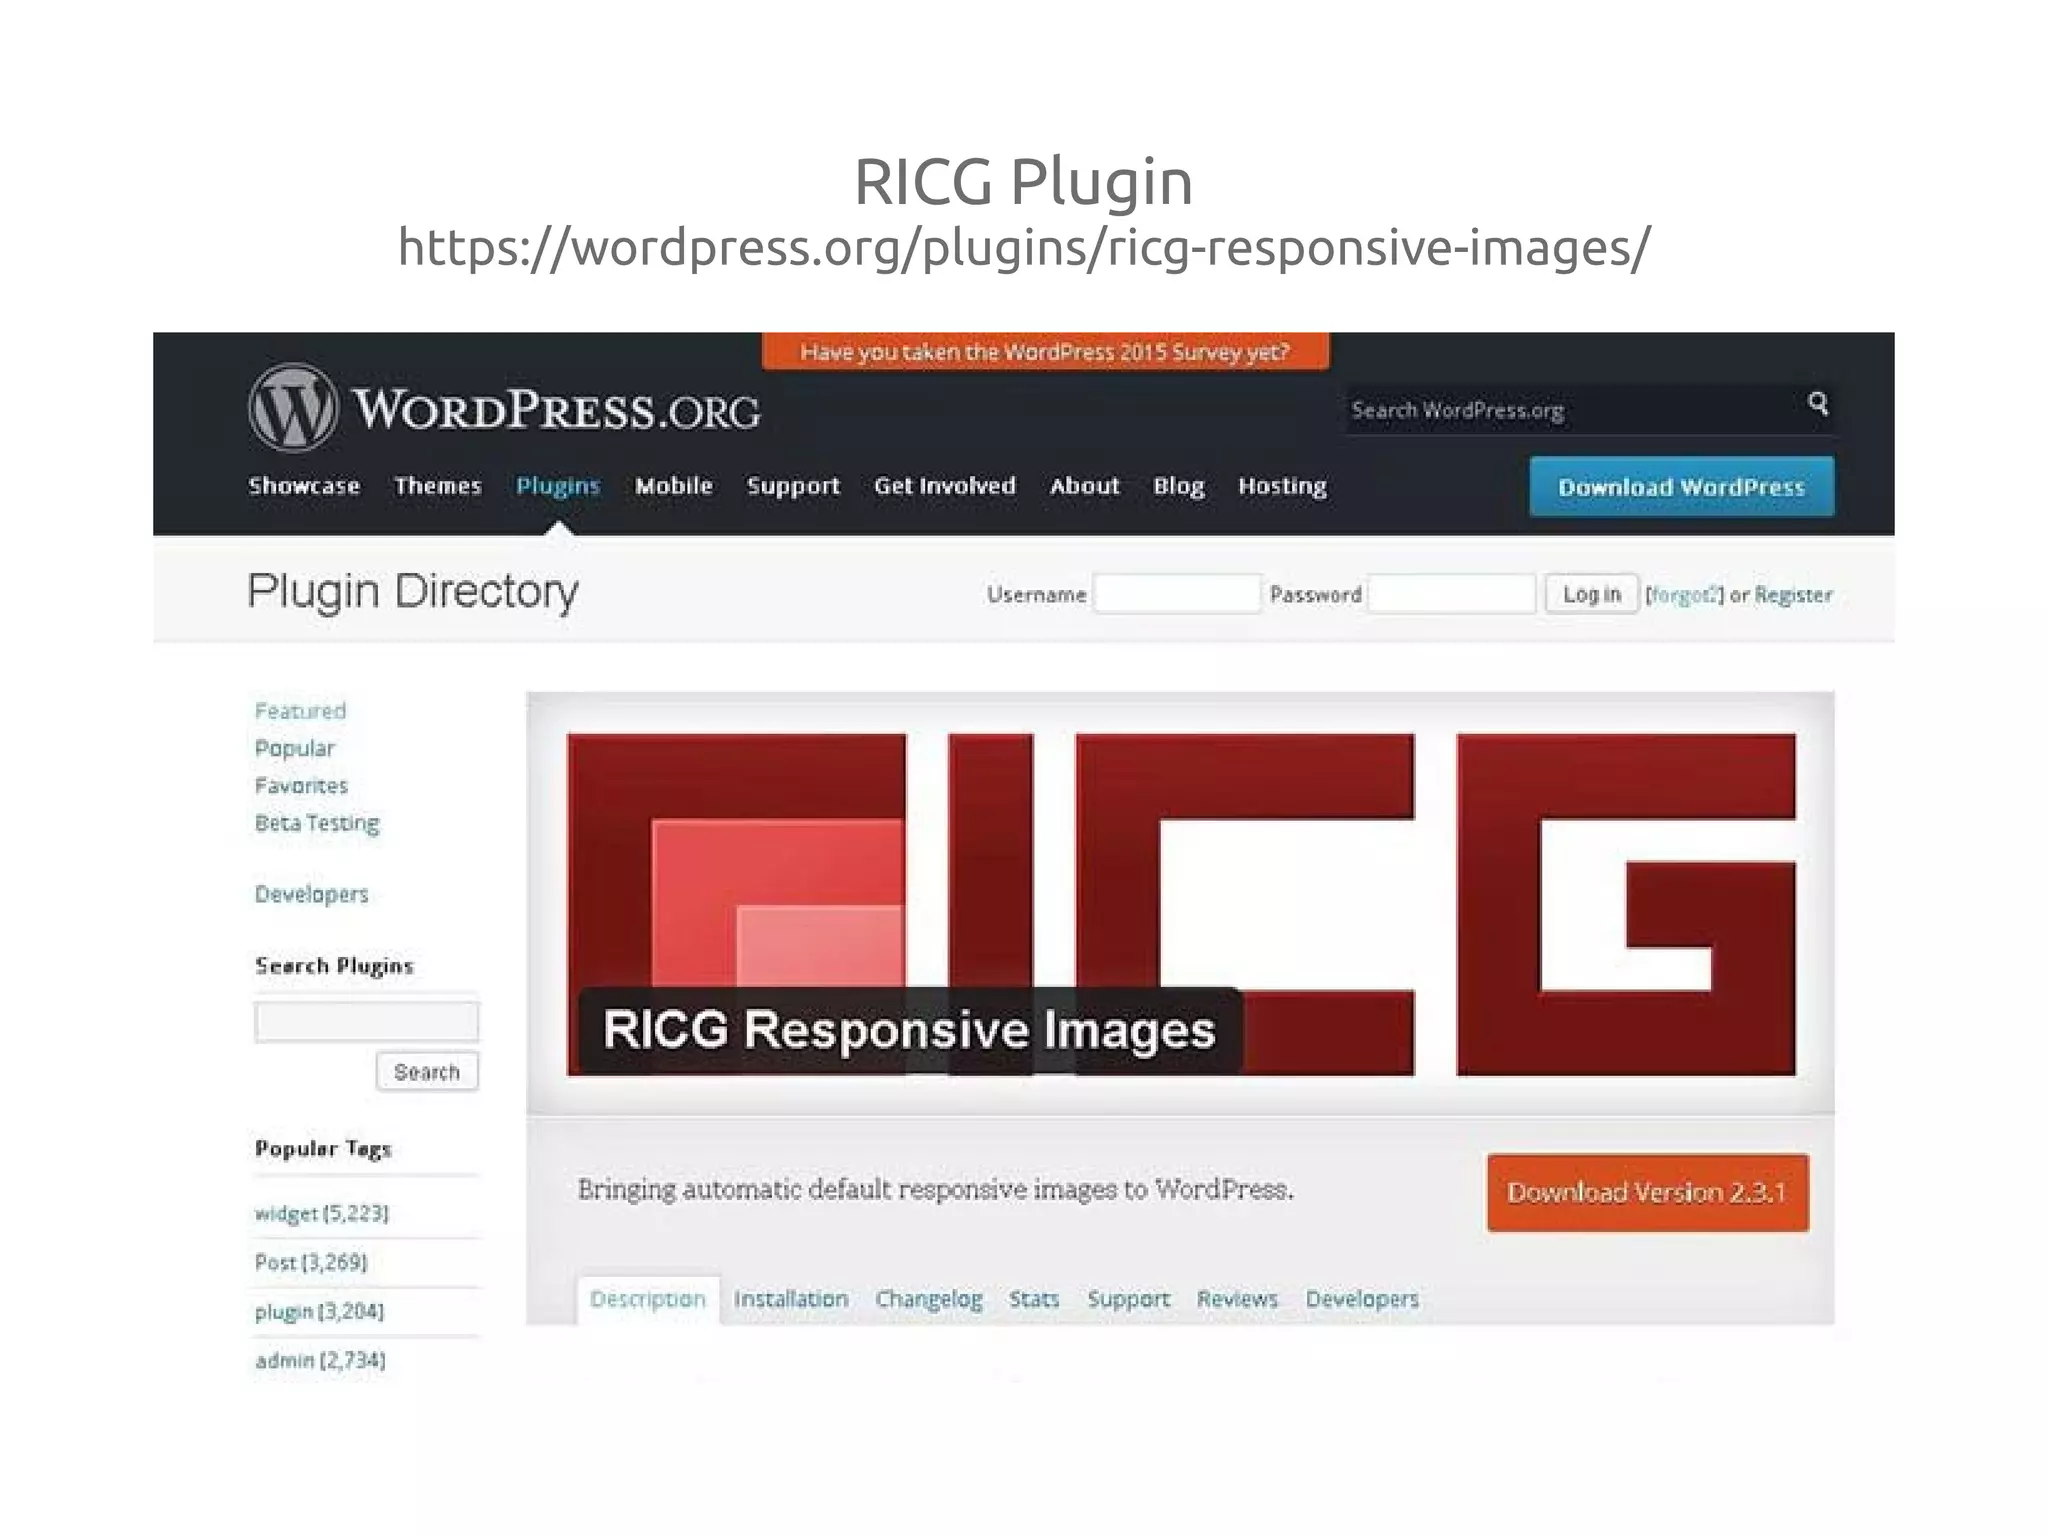
Task: Open the Register link
Action: tap(1794, 595)
